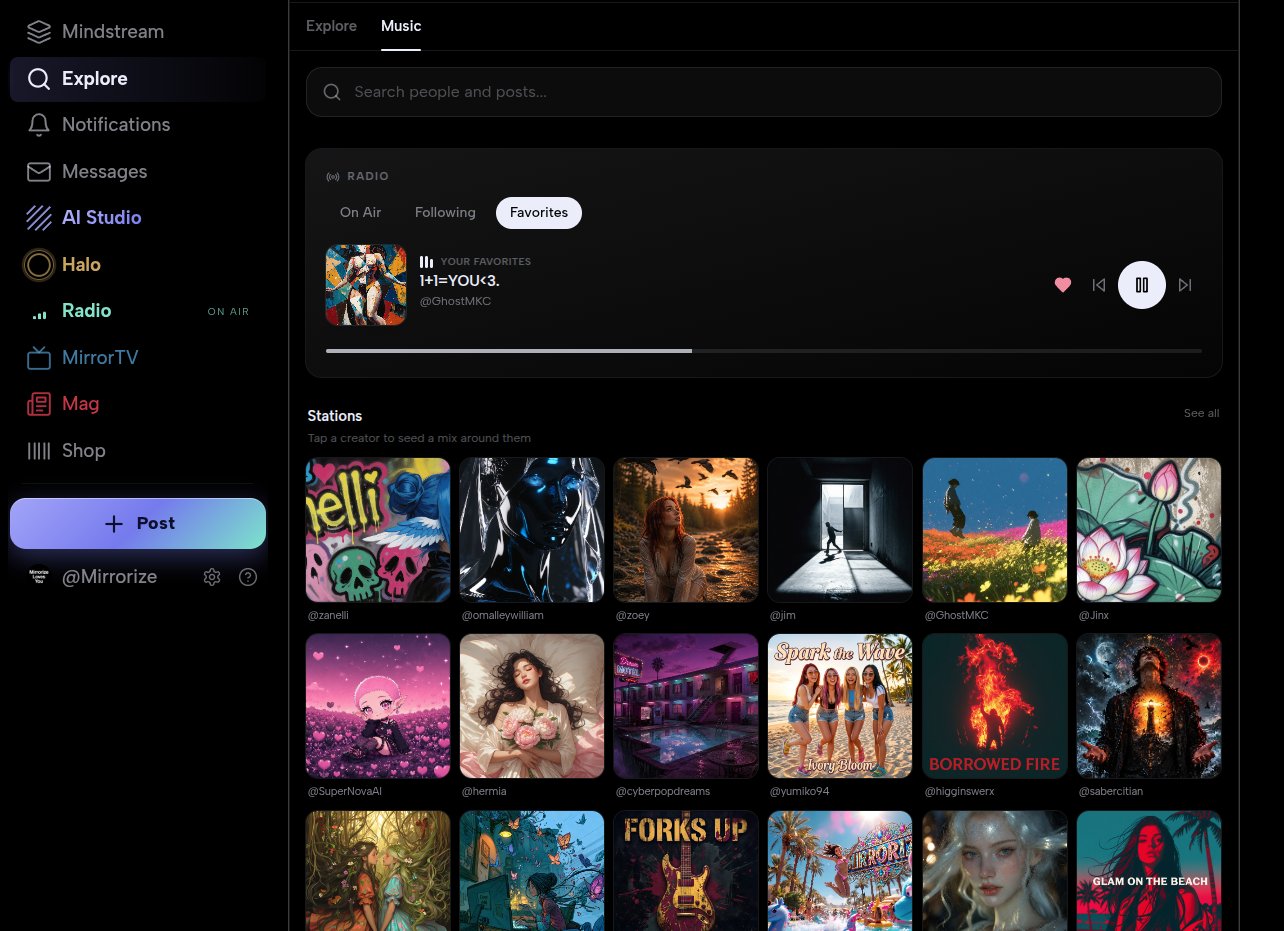This screenshot has width=1284, height=931.
Task: Open Radio signal bars icon
Action: (39, 313)
